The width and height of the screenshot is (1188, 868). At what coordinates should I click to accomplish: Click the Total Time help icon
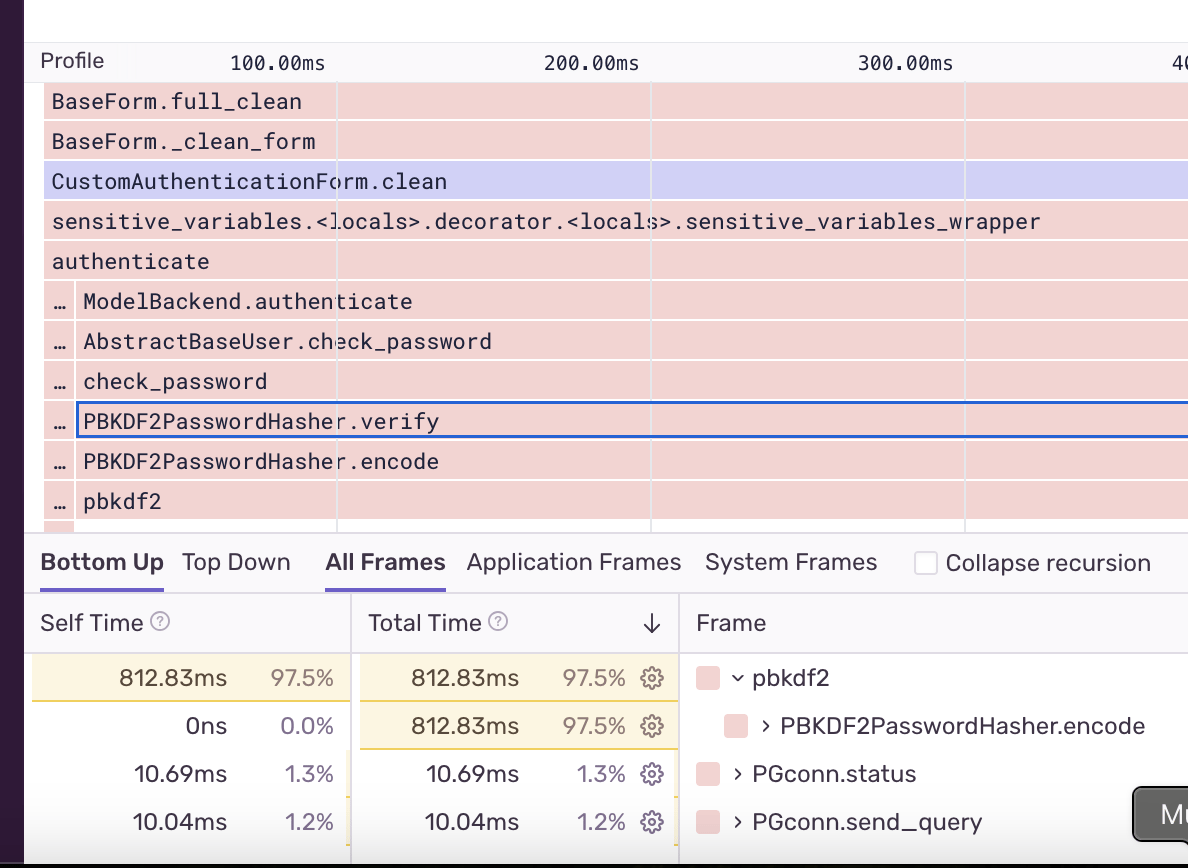(498, 622)
